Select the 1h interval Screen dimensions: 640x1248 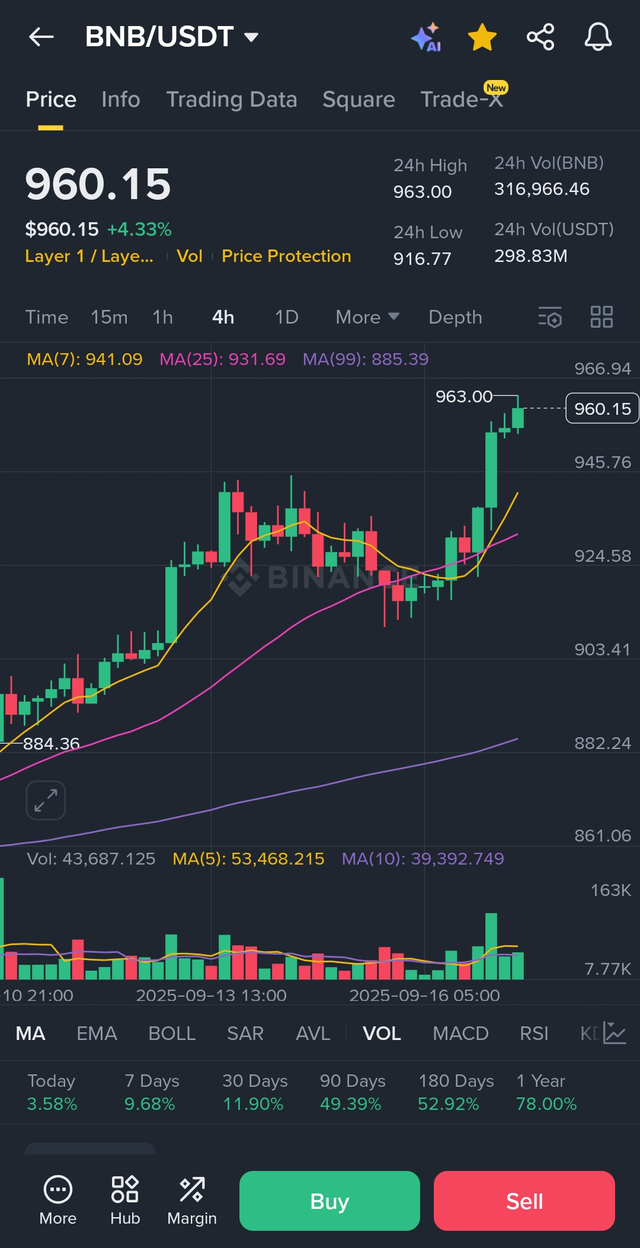pos(163,317)
